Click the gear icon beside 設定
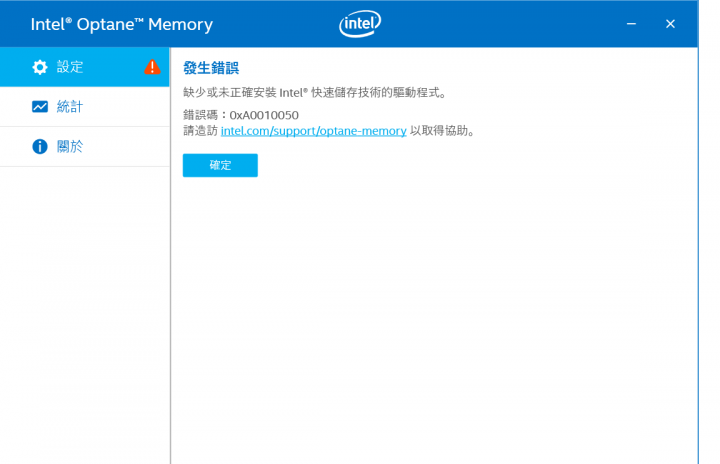 [x=39, y=67]
